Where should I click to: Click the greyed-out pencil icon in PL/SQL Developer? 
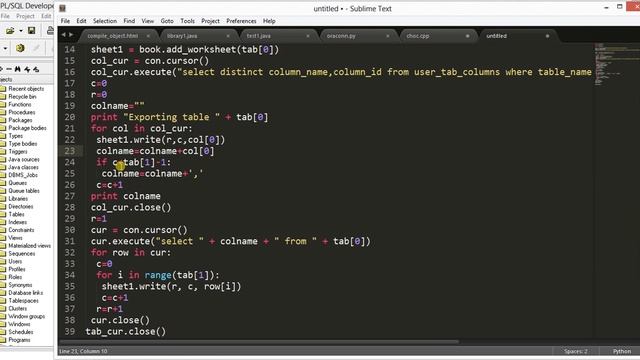tap(36, 48)
